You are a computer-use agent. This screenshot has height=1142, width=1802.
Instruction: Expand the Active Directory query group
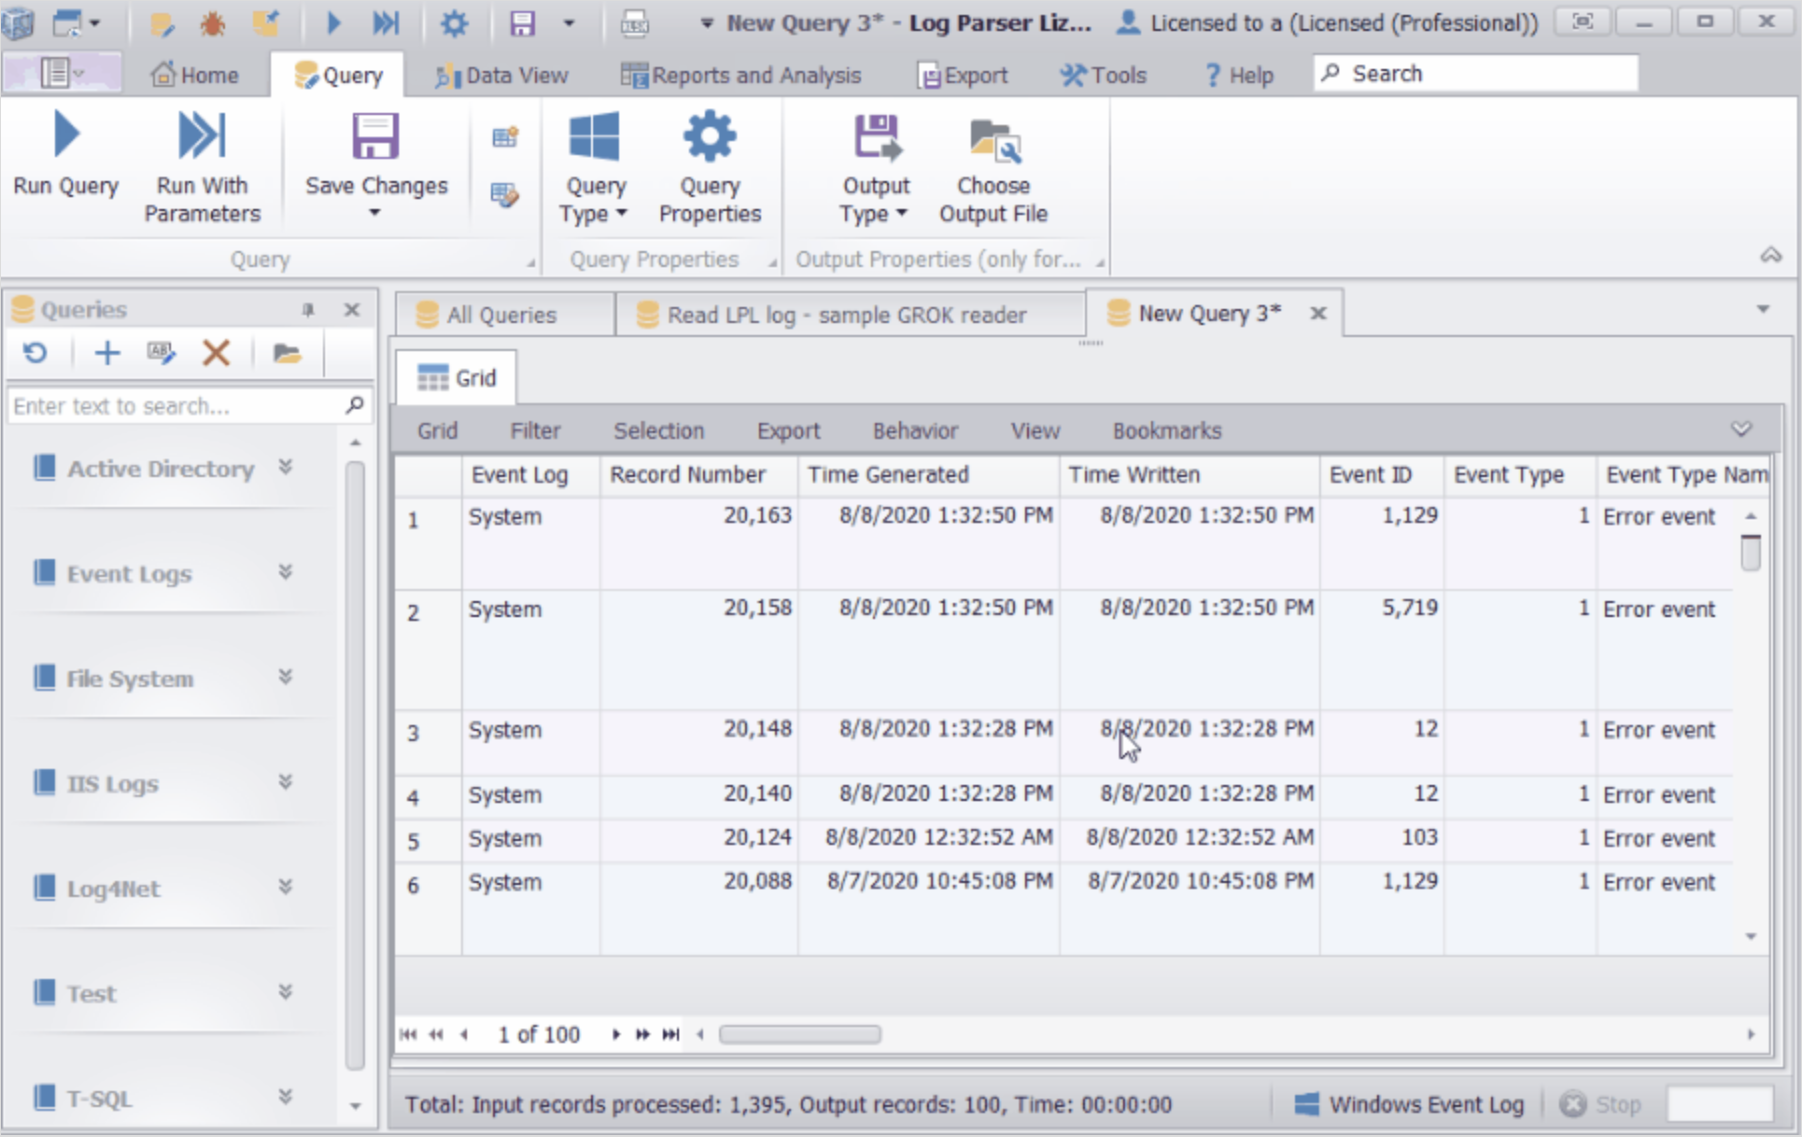pos(285,468)
